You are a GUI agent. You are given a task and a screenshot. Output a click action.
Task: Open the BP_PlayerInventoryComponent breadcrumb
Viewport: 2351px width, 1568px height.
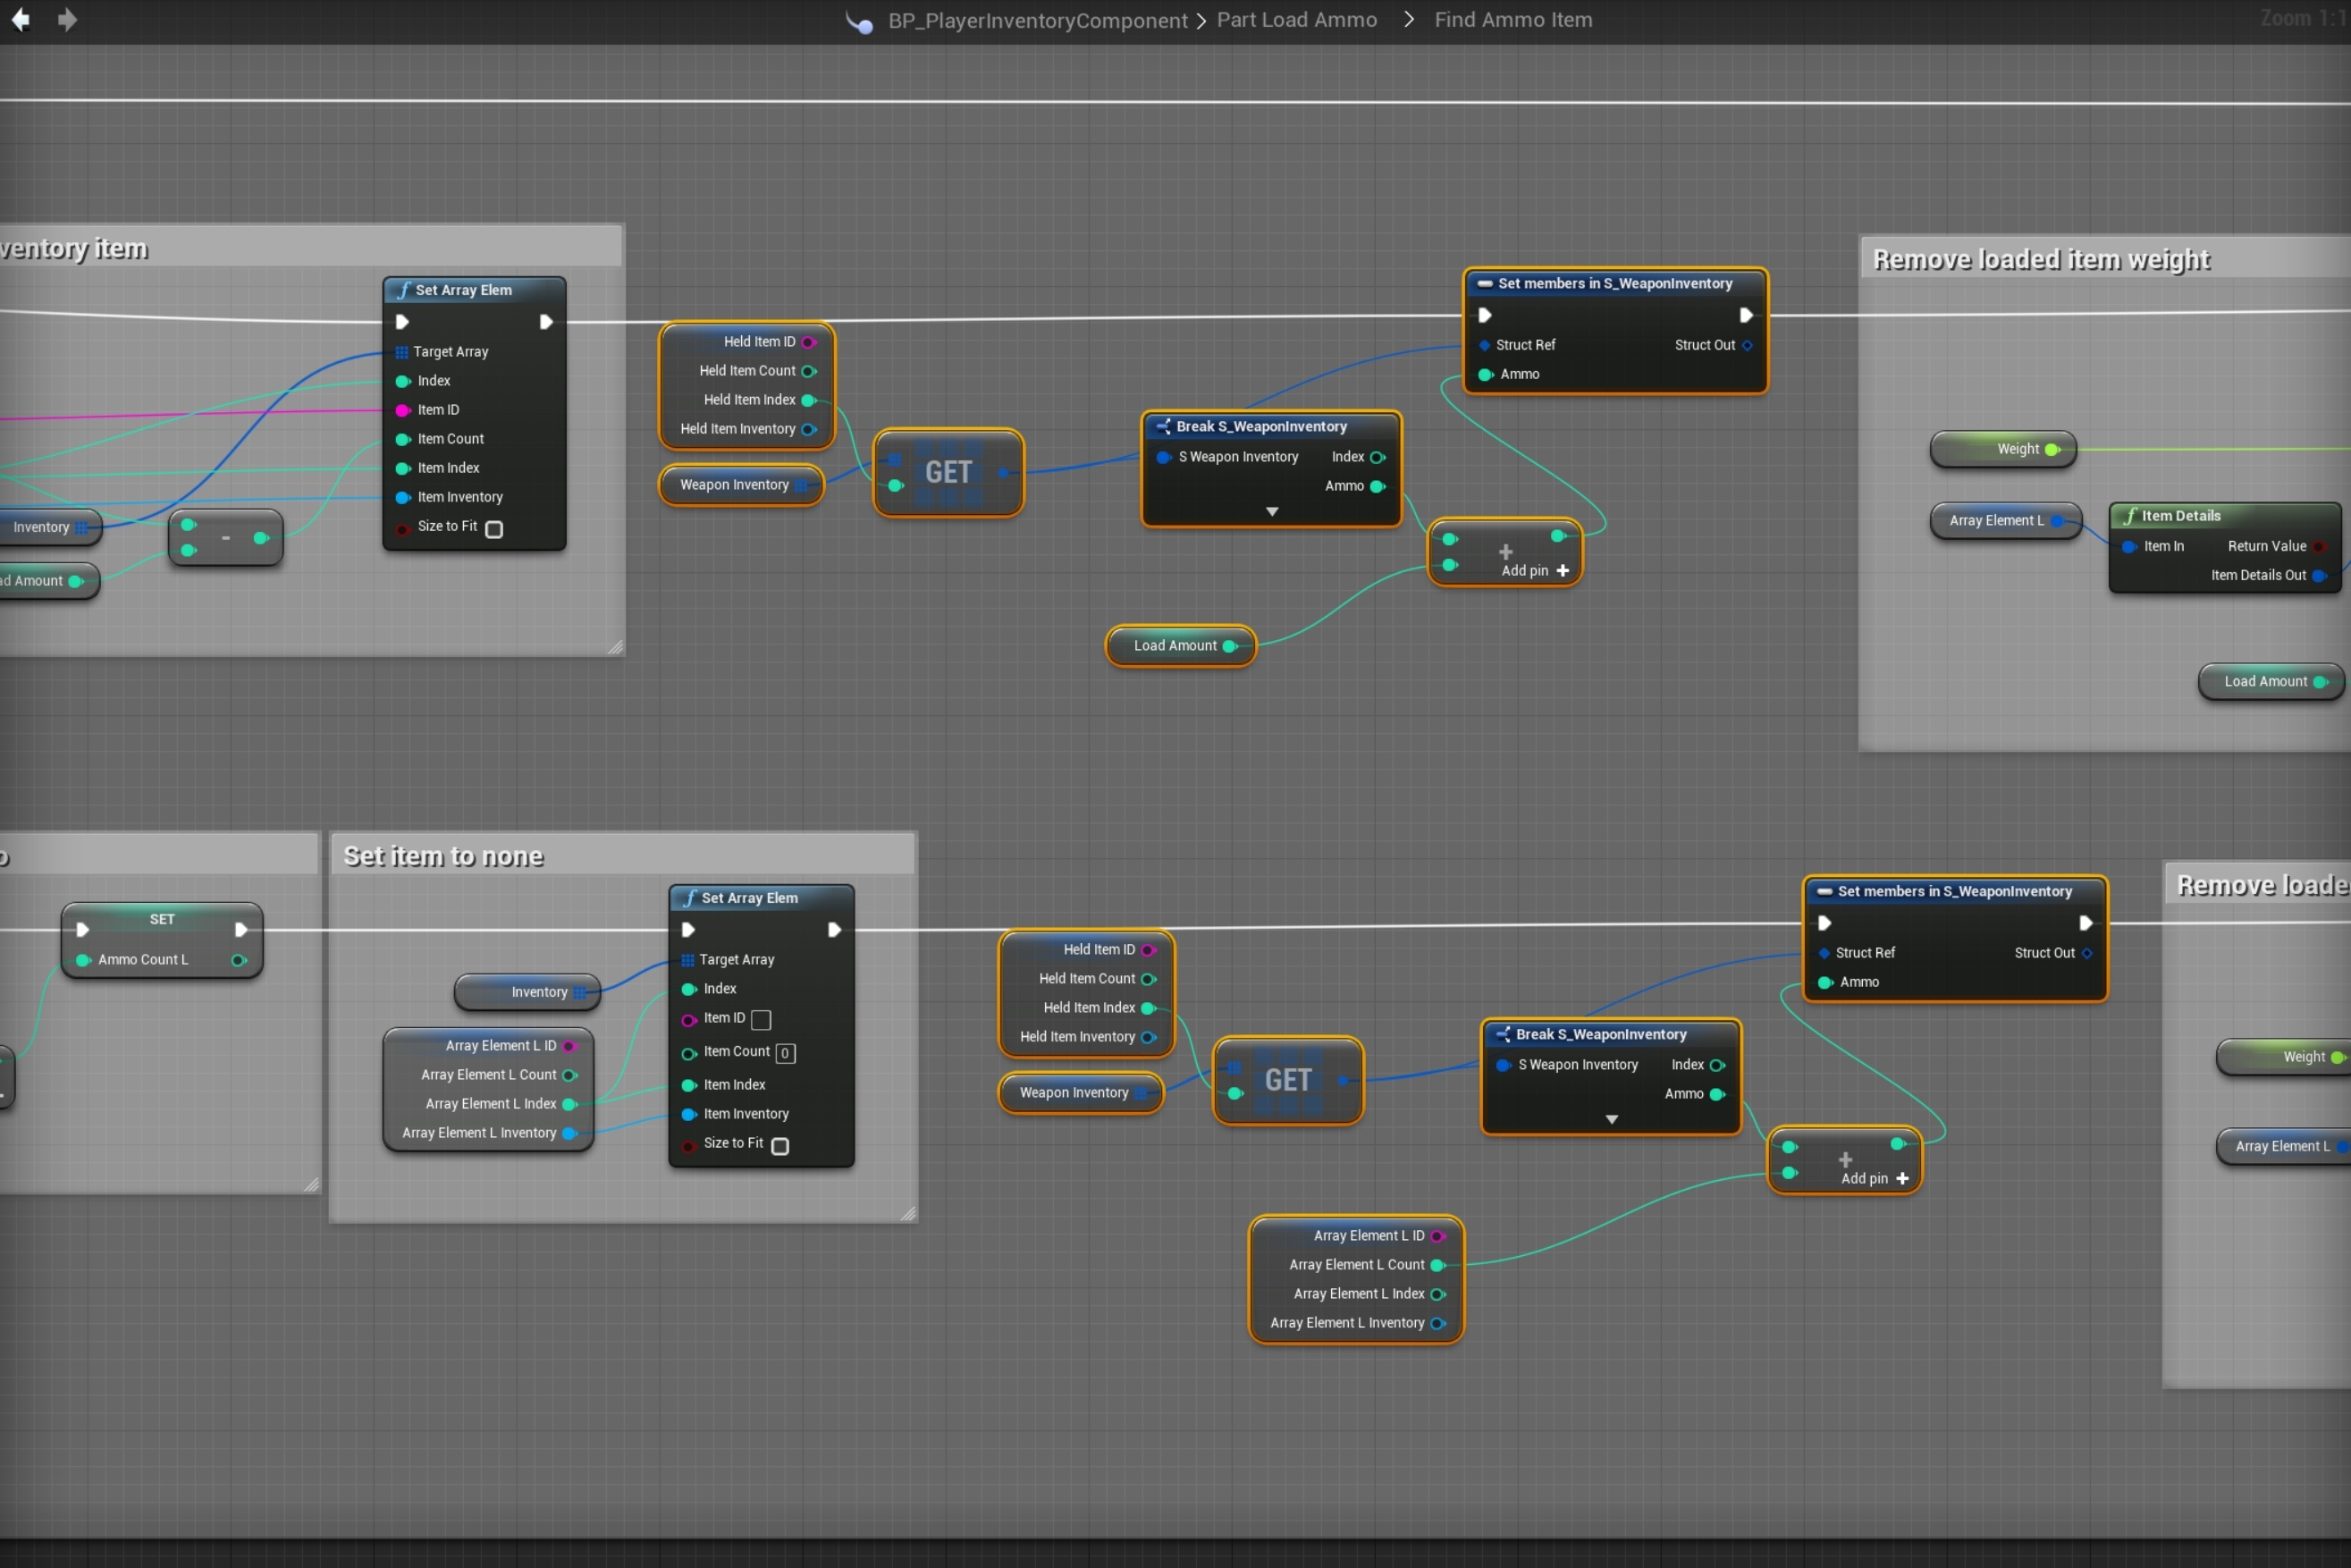(x=1037, y=20)
